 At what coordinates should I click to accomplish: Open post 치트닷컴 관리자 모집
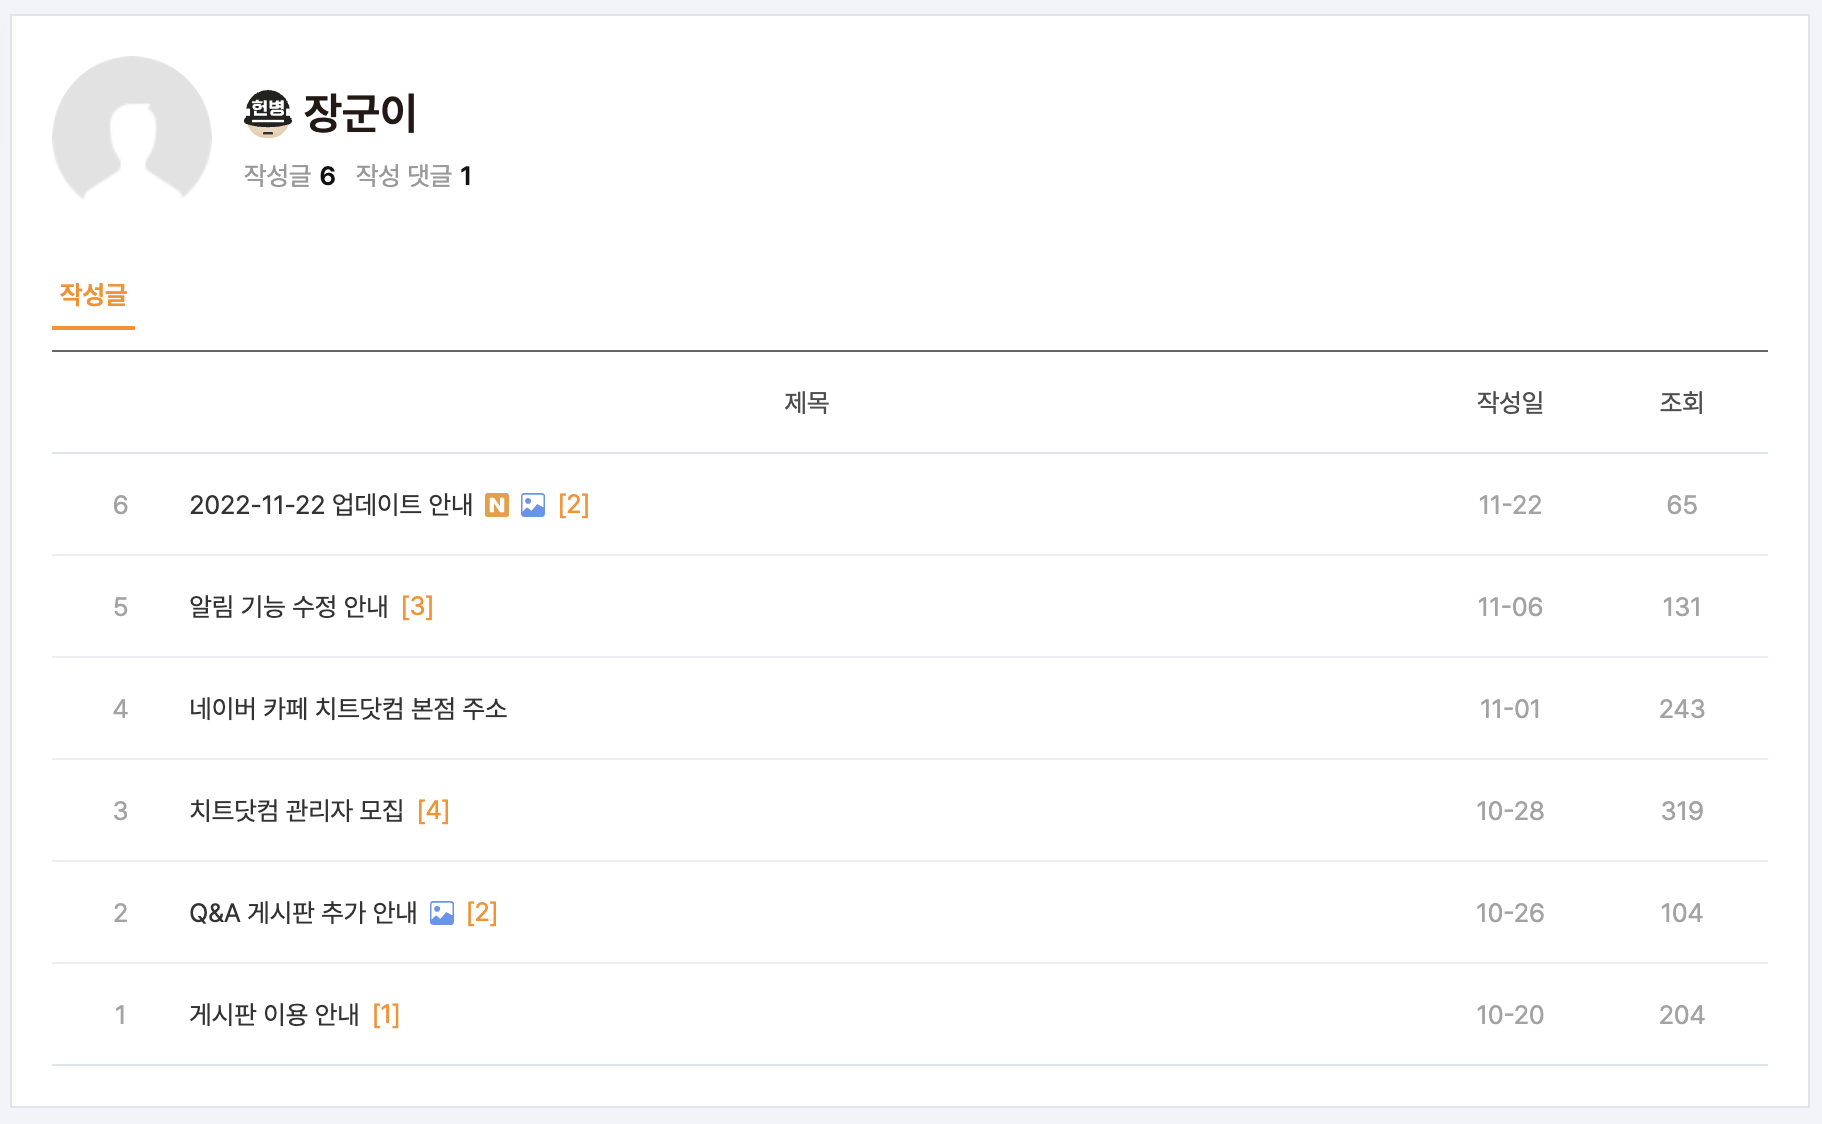(296, 811)
